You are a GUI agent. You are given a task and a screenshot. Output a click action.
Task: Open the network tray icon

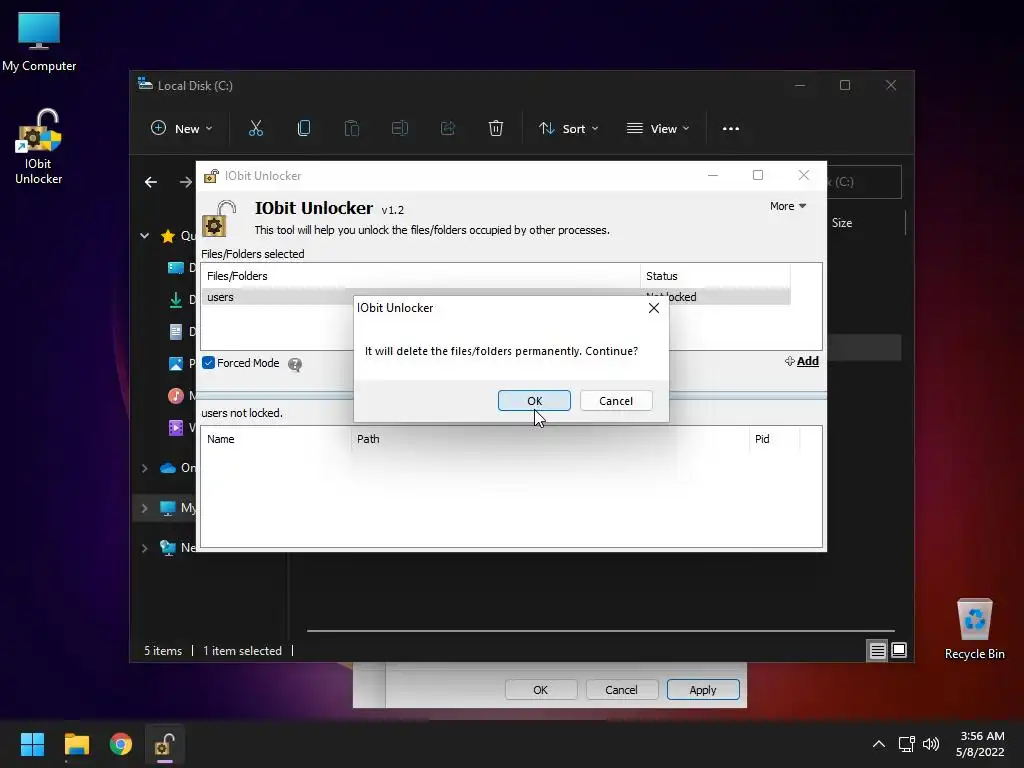click(906, 744)
